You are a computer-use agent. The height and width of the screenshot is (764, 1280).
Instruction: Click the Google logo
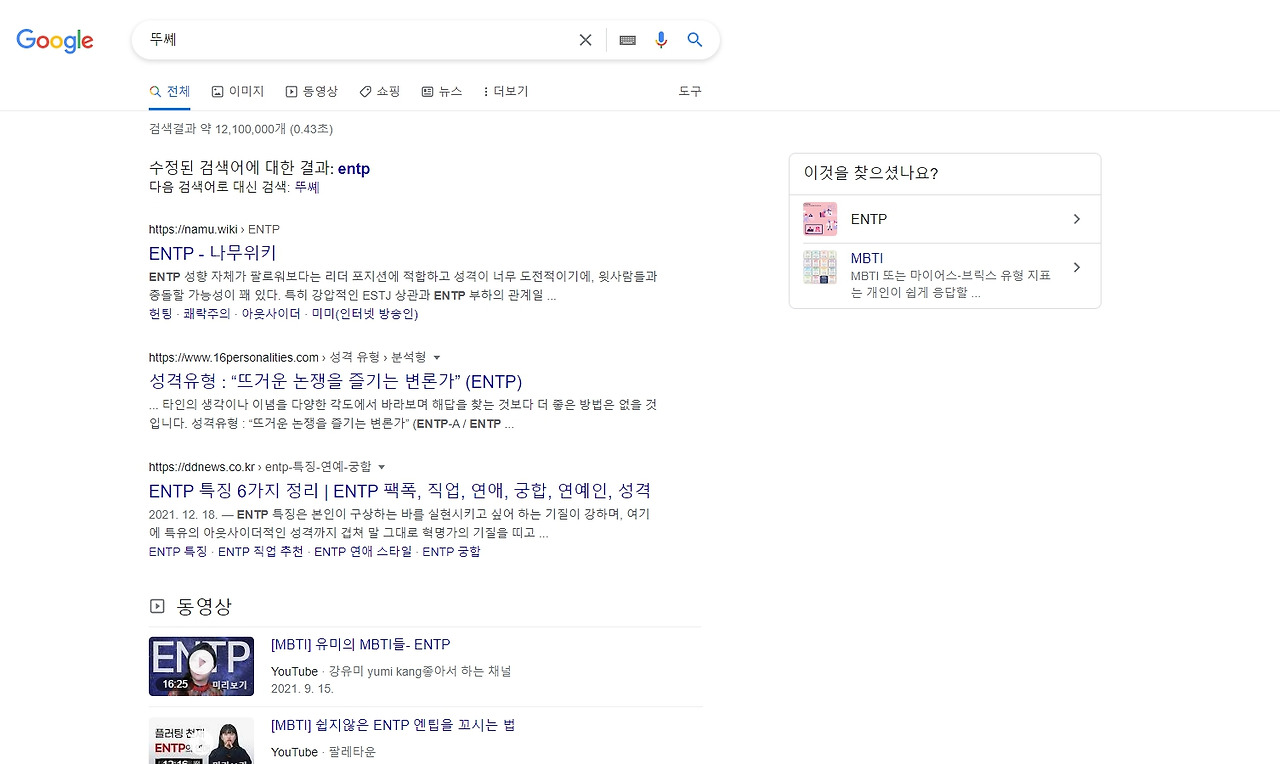(x=55, y=40)
